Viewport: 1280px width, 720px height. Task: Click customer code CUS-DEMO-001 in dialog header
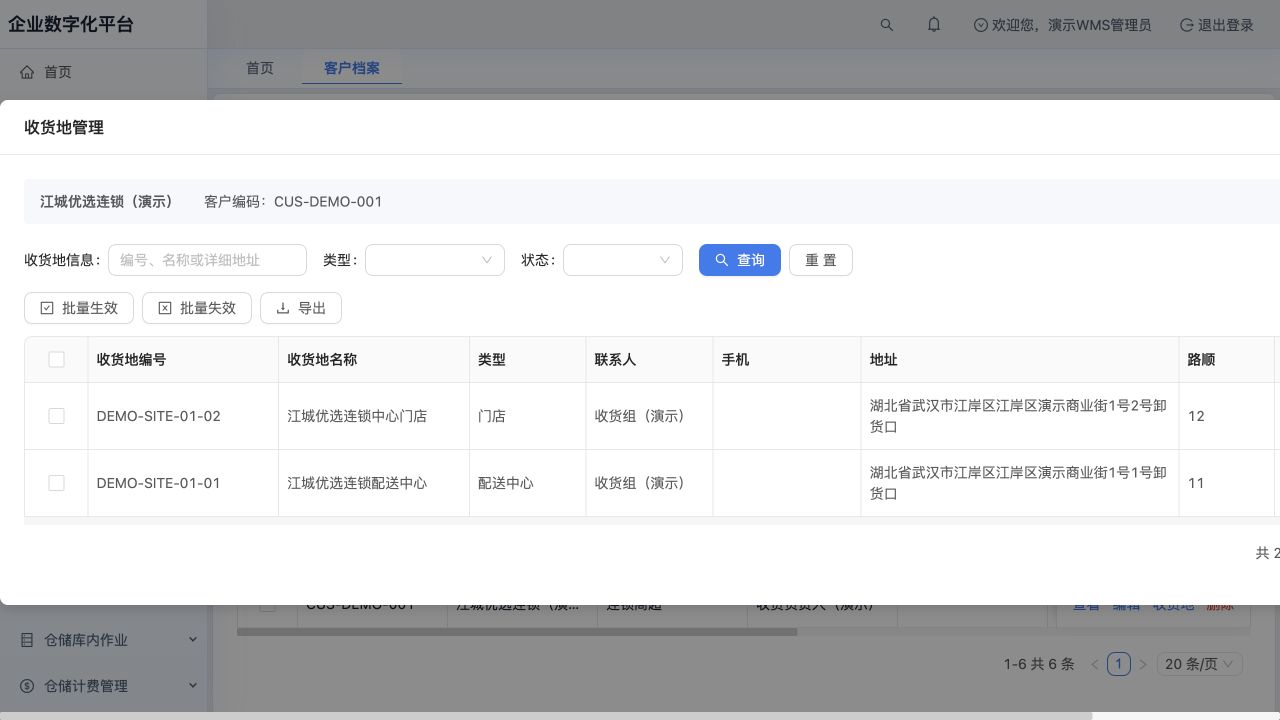[328, 202]
